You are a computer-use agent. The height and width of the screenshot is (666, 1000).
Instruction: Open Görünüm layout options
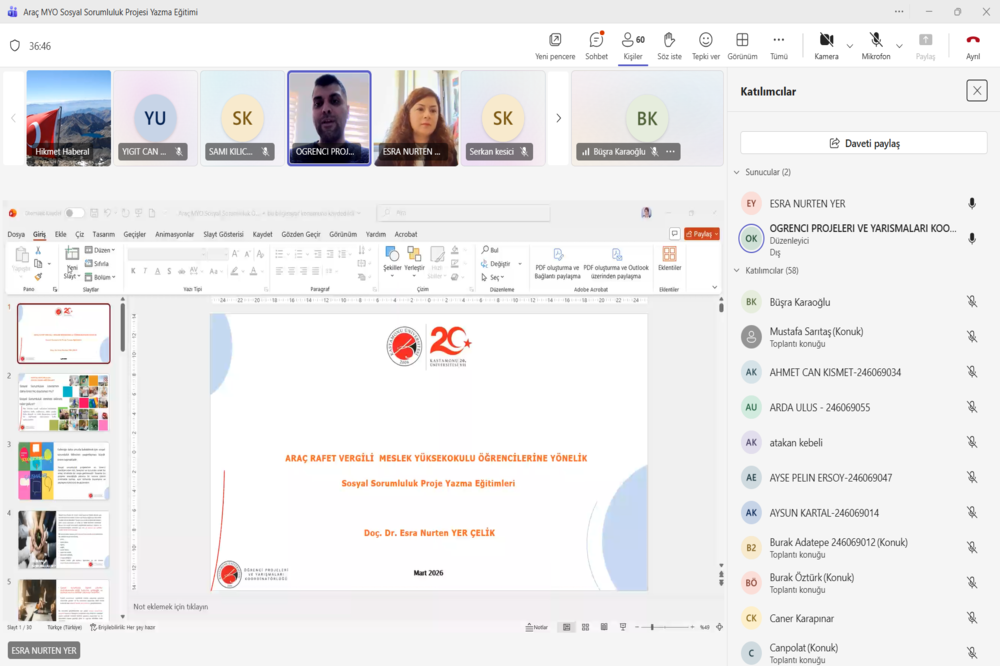742,46
